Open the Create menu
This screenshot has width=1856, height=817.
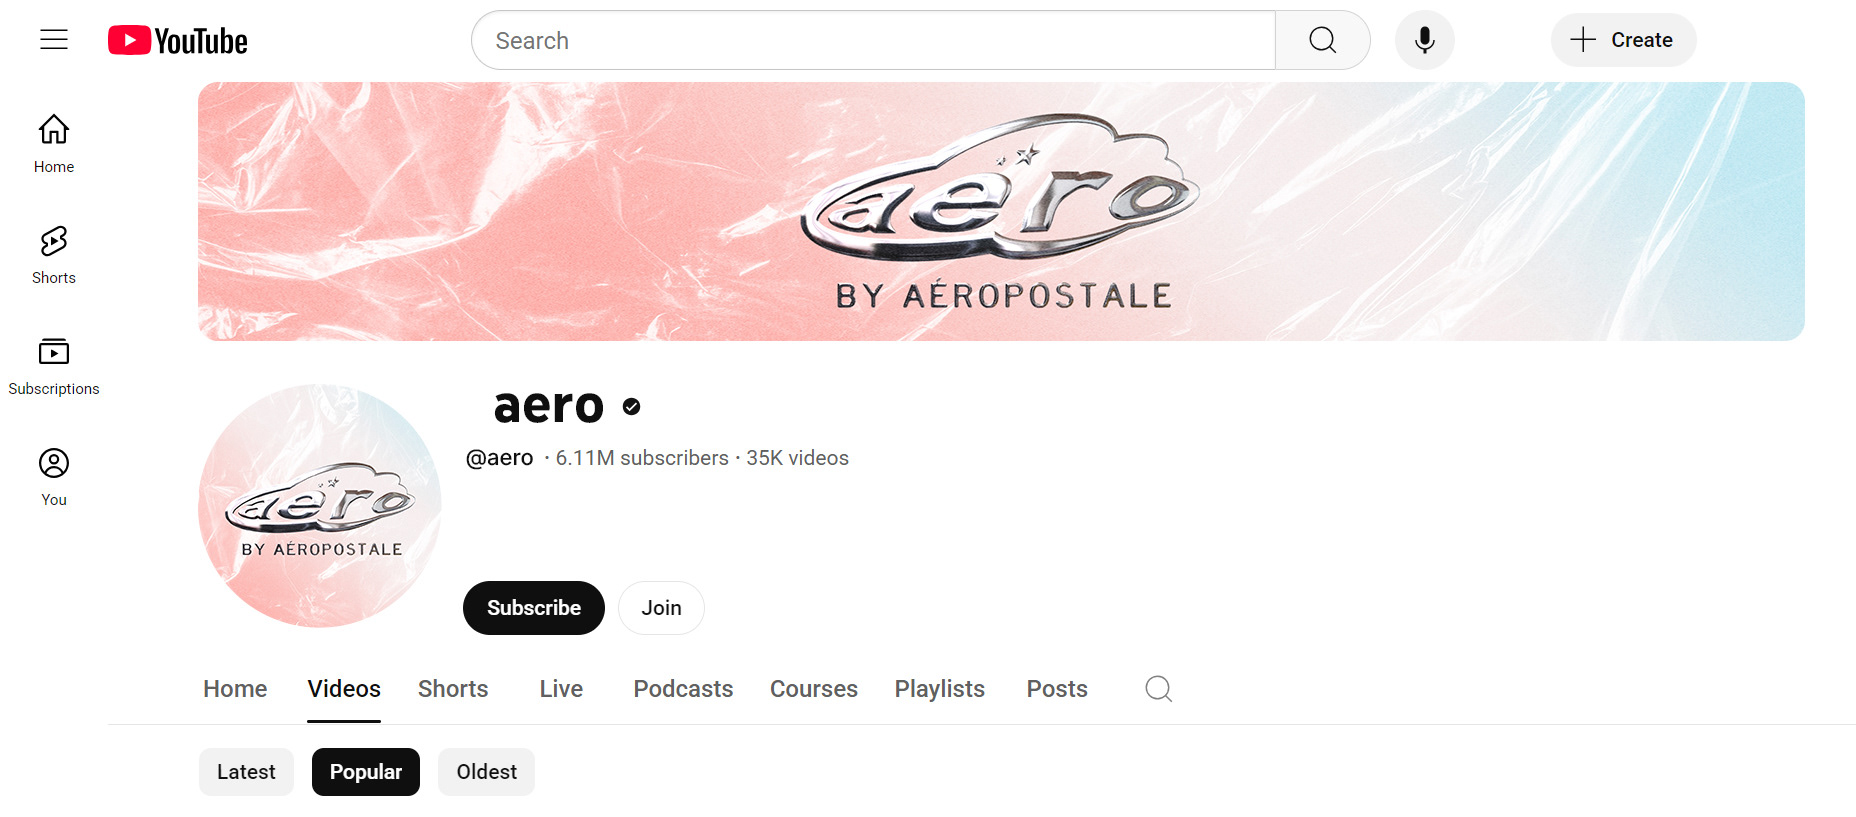click(x=1623, y=40)
